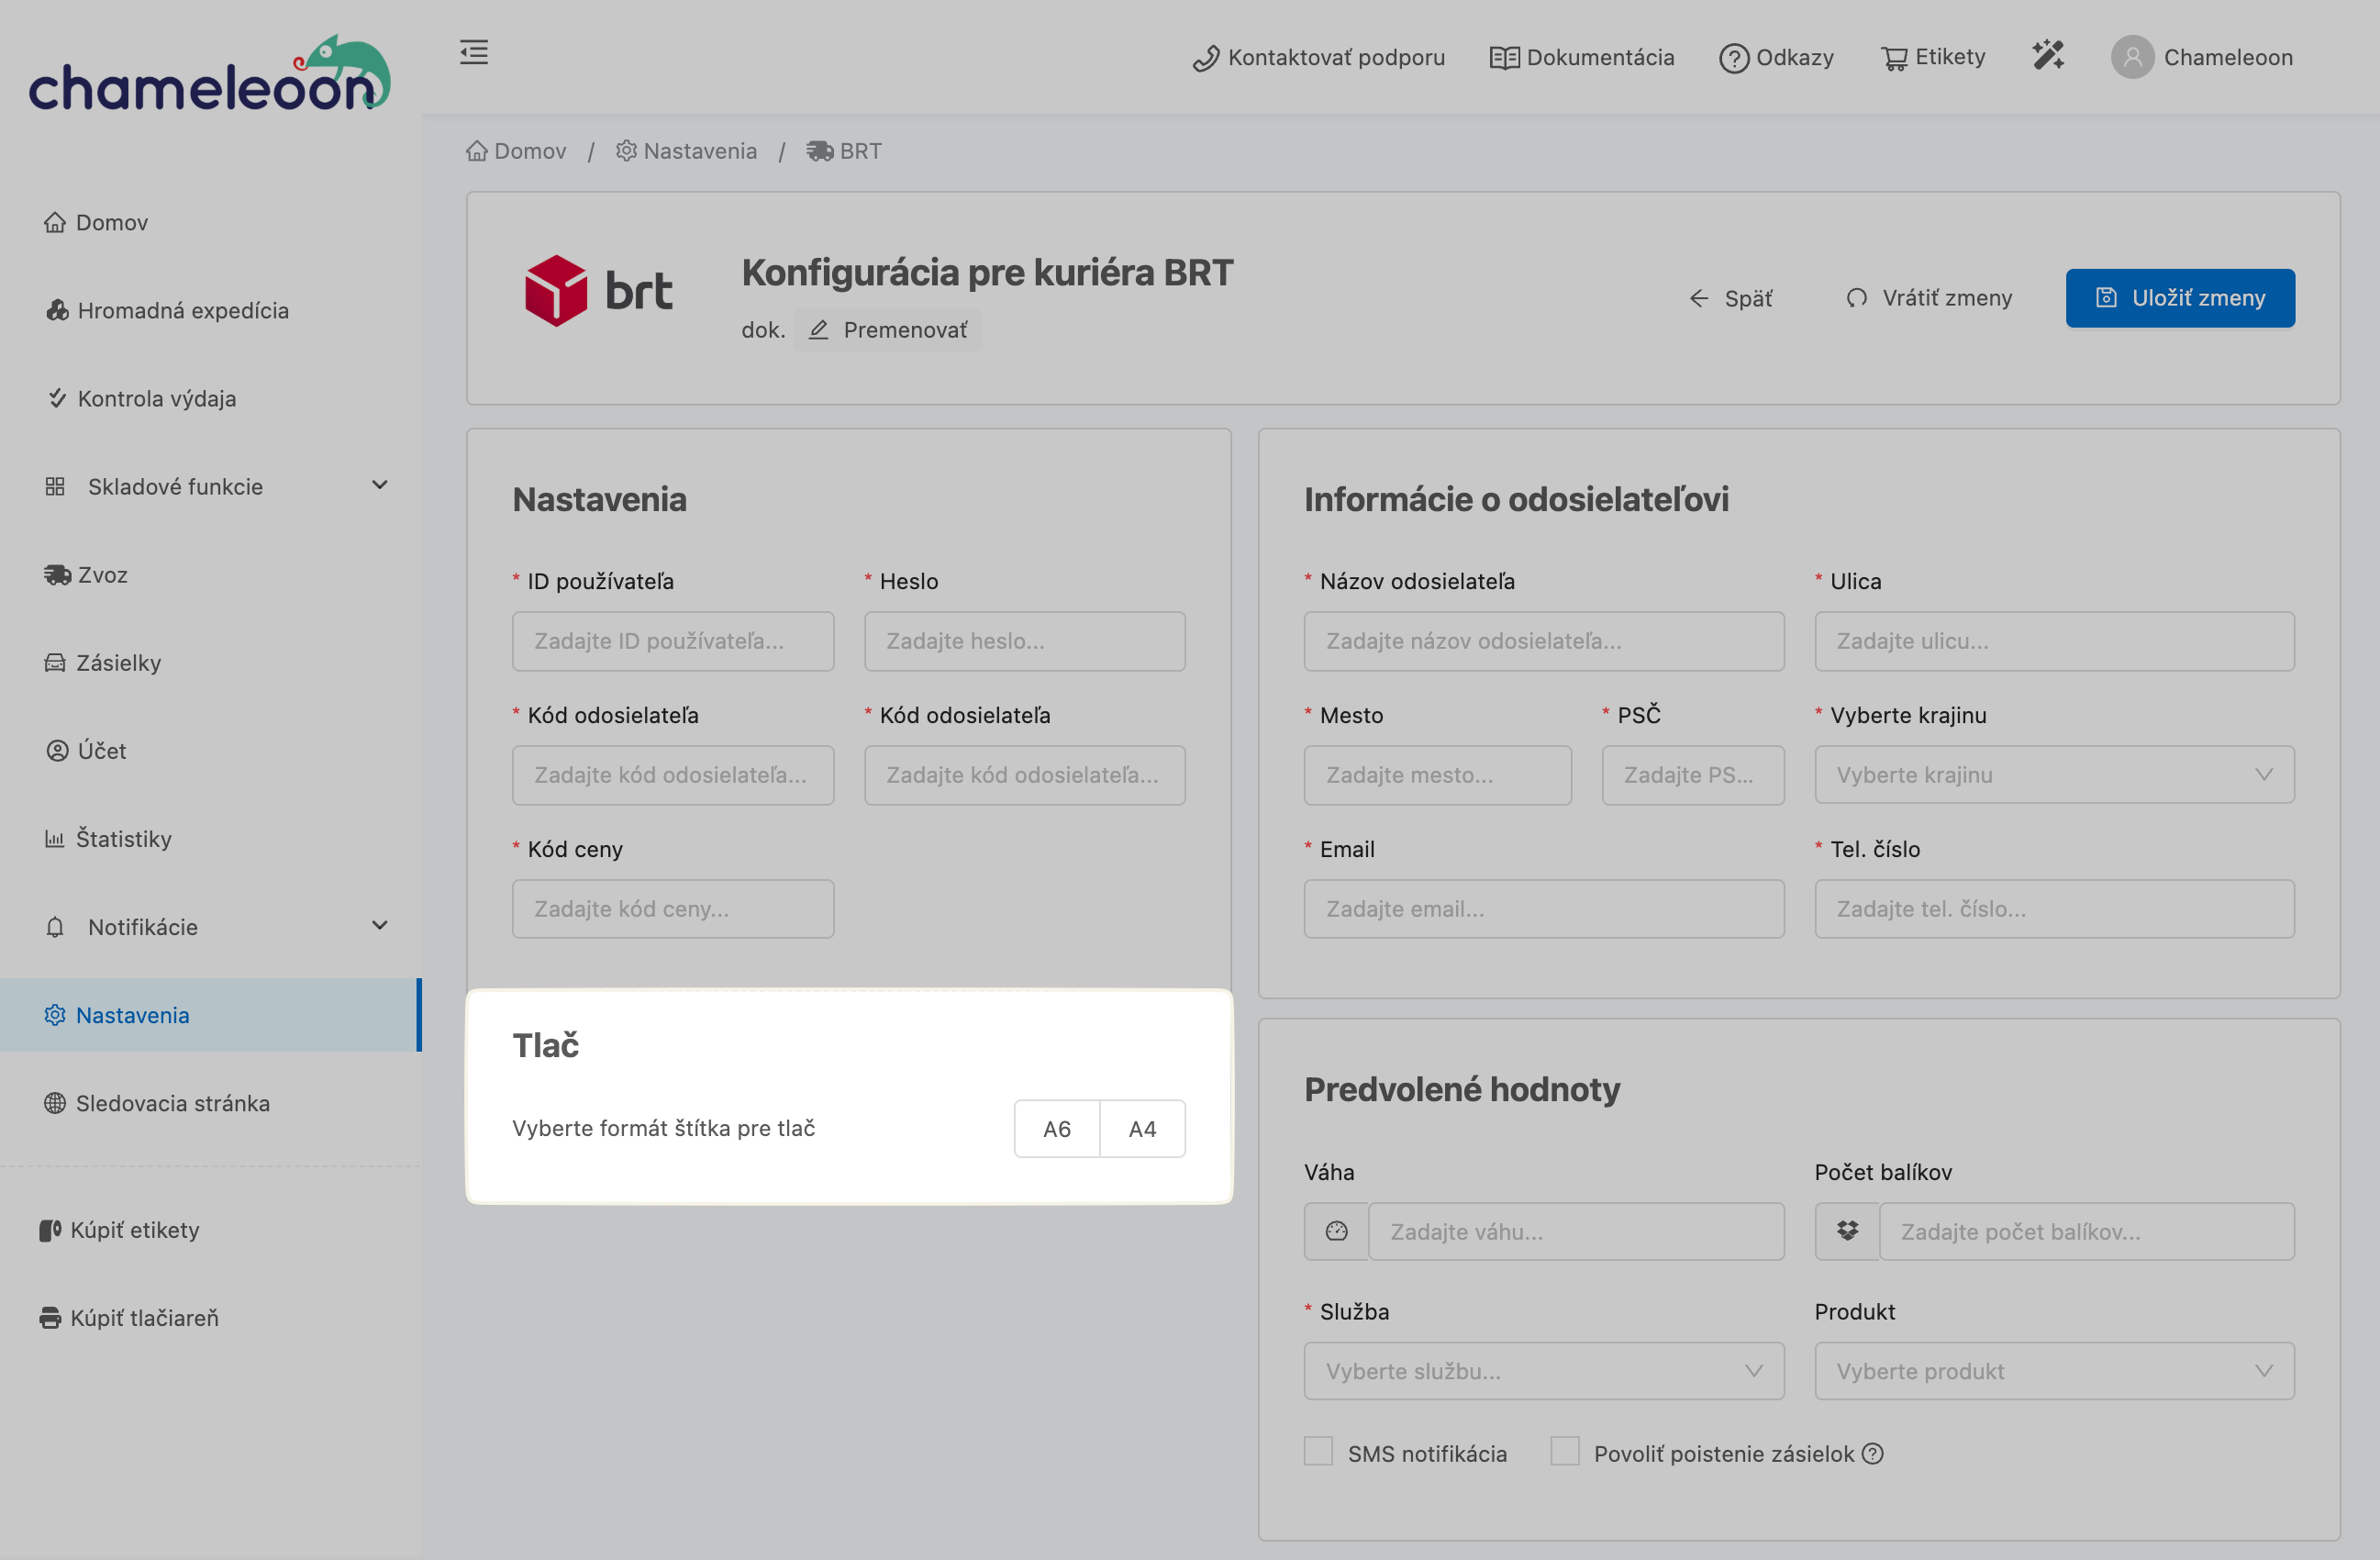Image resolution: width=2380 pixels, height=1560 pixels.
Task: Enable the SMS notifikácia checkbox
Action: click(x=1318, y=1451)
